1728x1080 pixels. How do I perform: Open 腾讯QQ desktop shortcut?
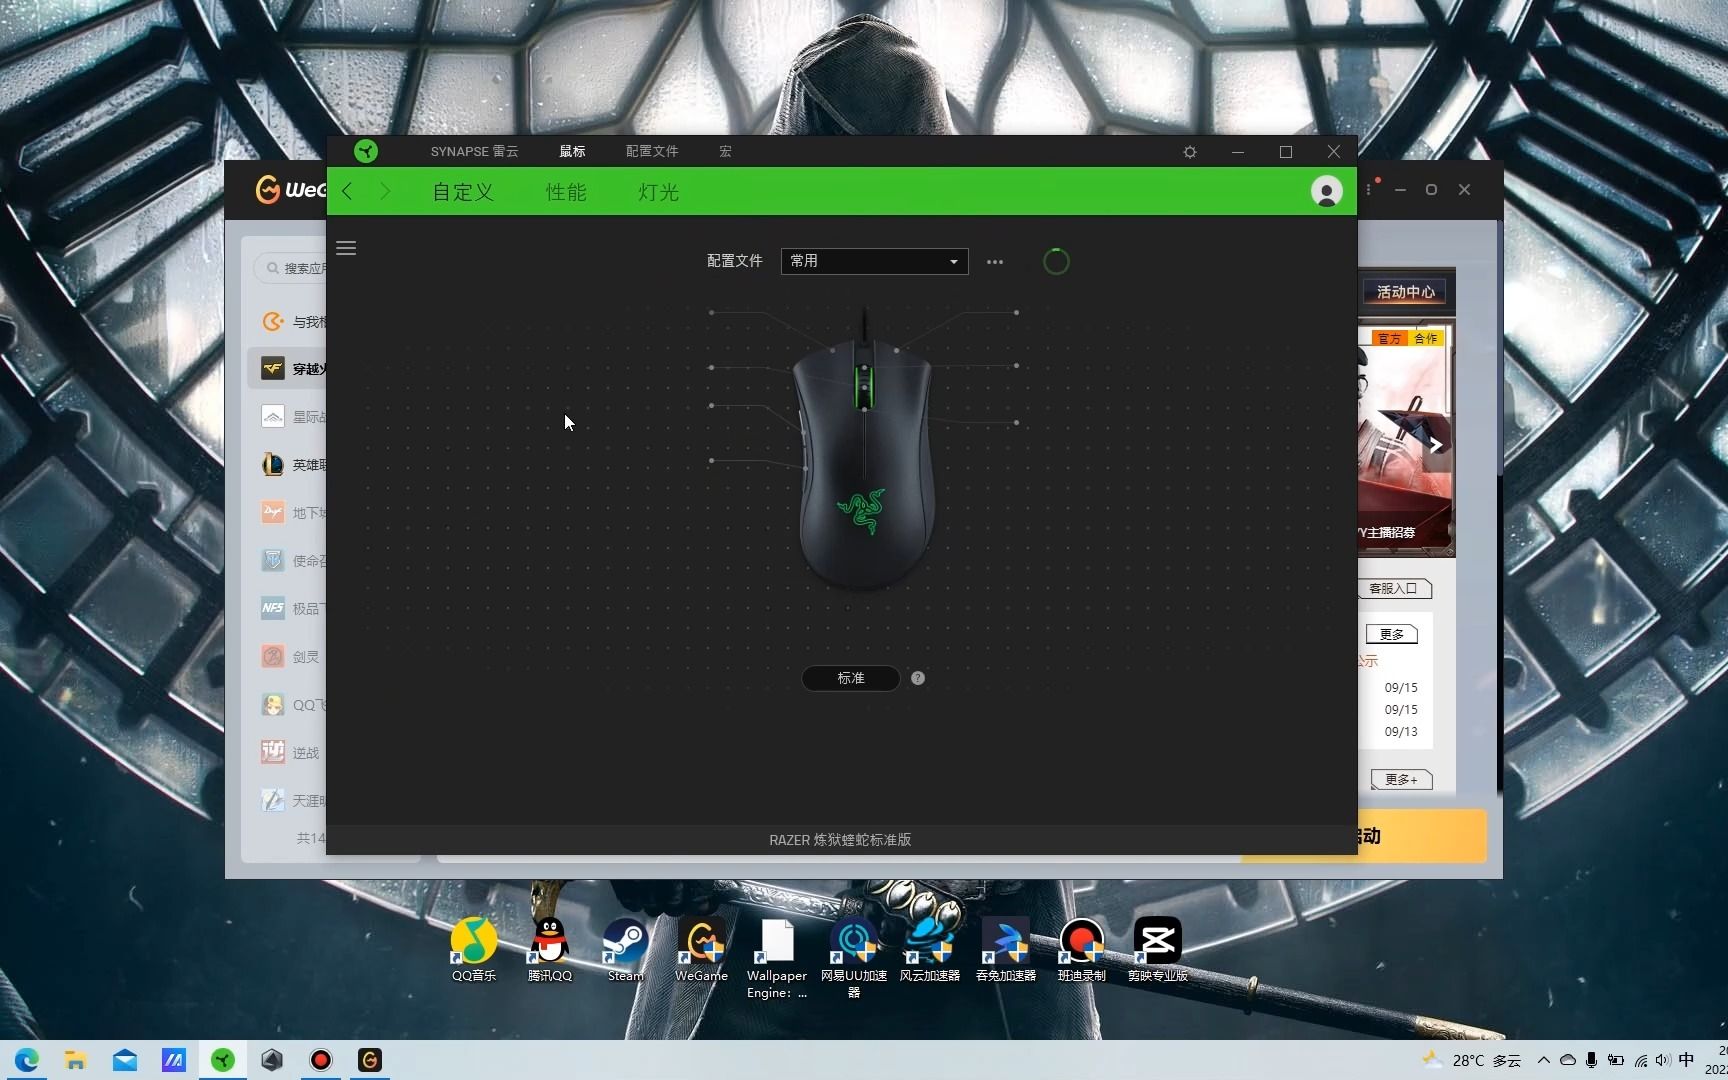[550, 950]
